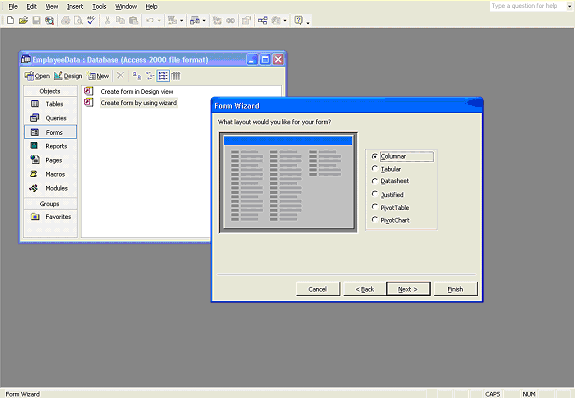Screen dimensions: 575x407
Task: Click the Save disk toolbar icon
Action: click(x=36, y=21)
